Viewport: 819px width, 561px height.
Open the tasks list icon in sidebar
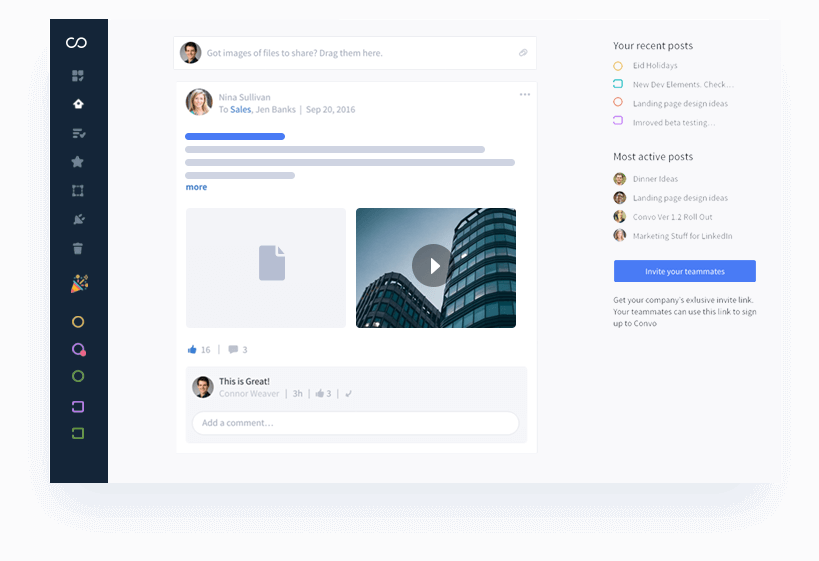point(78,133)
